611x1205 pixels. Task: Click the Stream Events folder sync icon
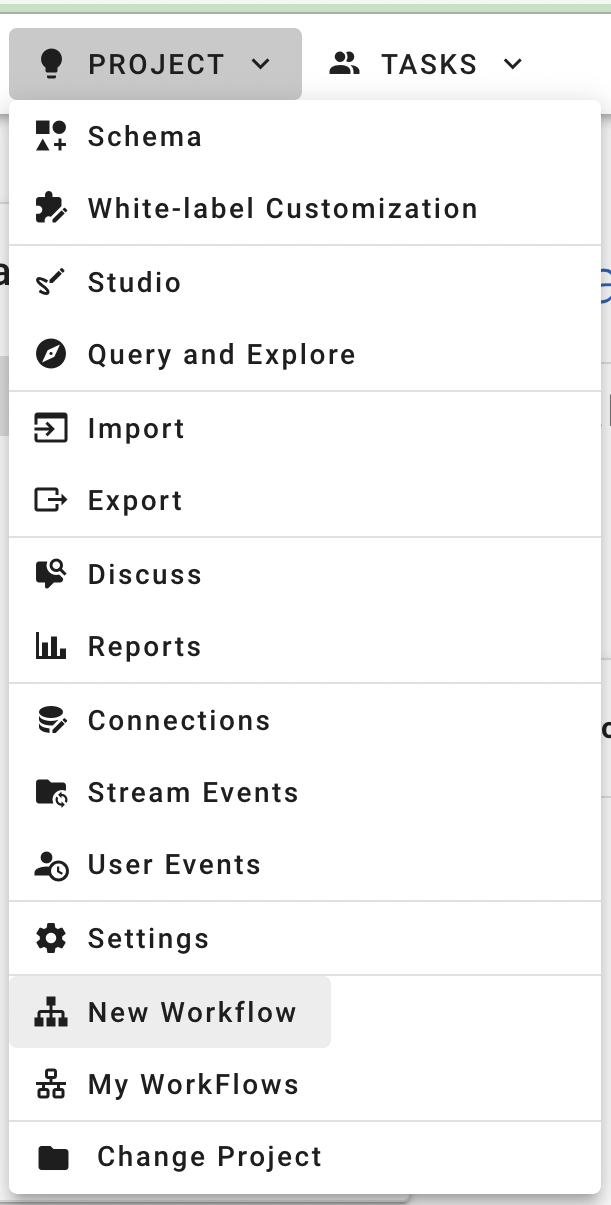(x=51, y=792)
